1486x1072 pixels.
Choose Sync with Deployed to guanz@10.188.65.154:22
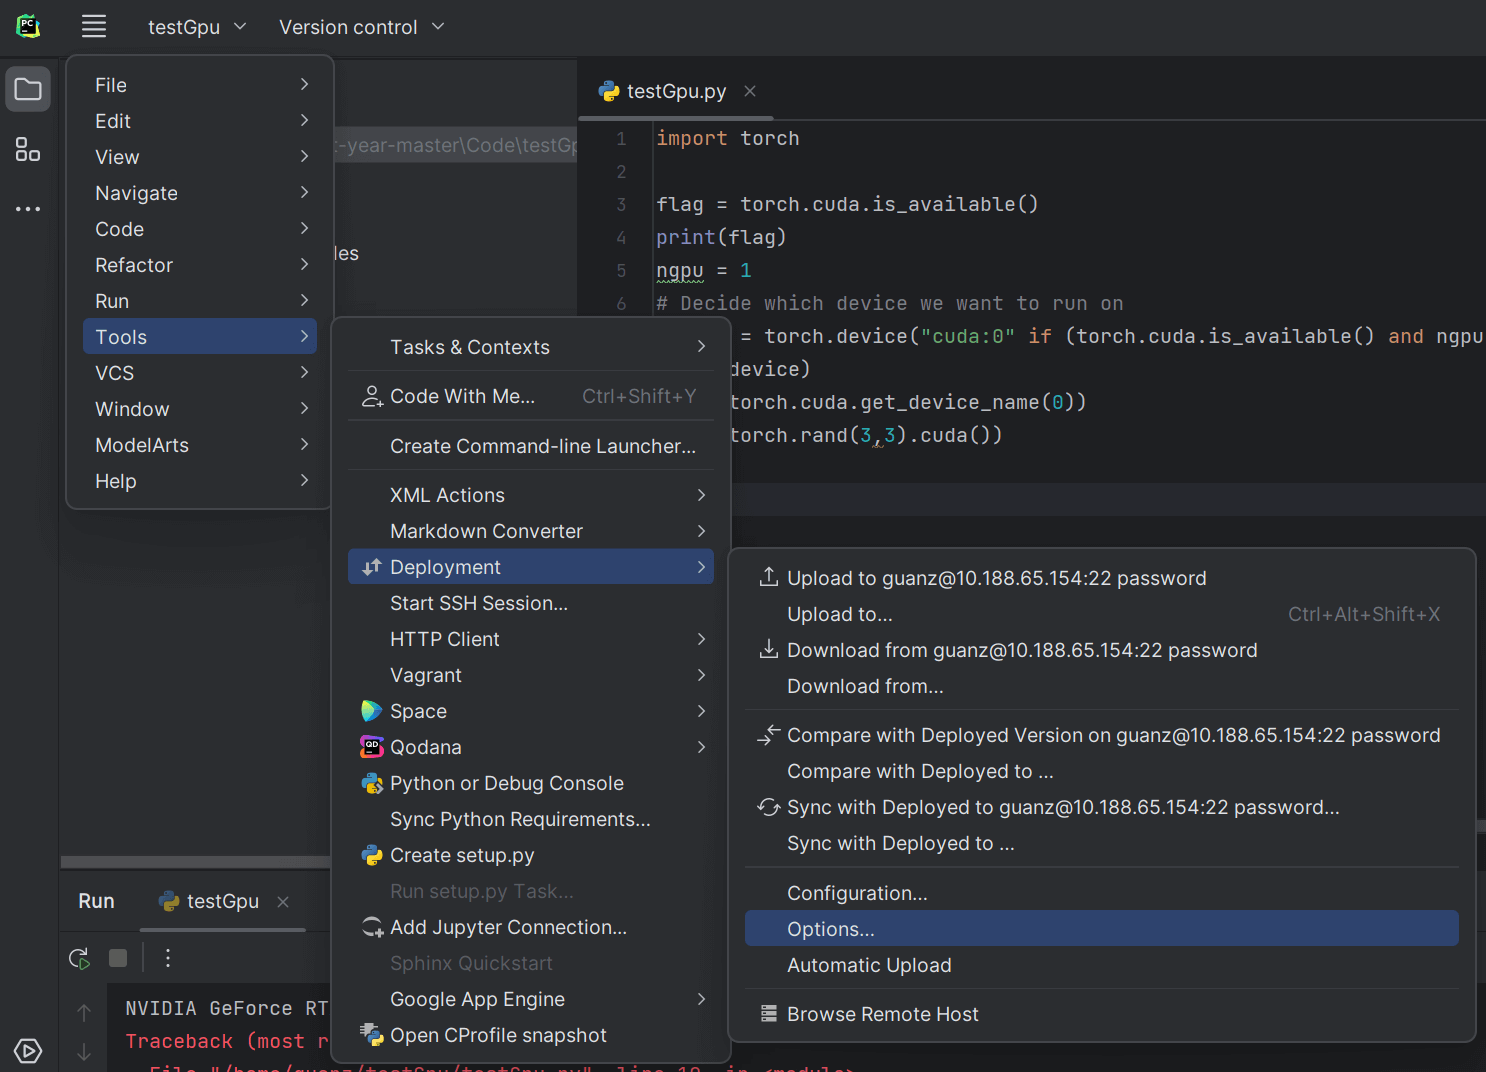(1102, 807)
